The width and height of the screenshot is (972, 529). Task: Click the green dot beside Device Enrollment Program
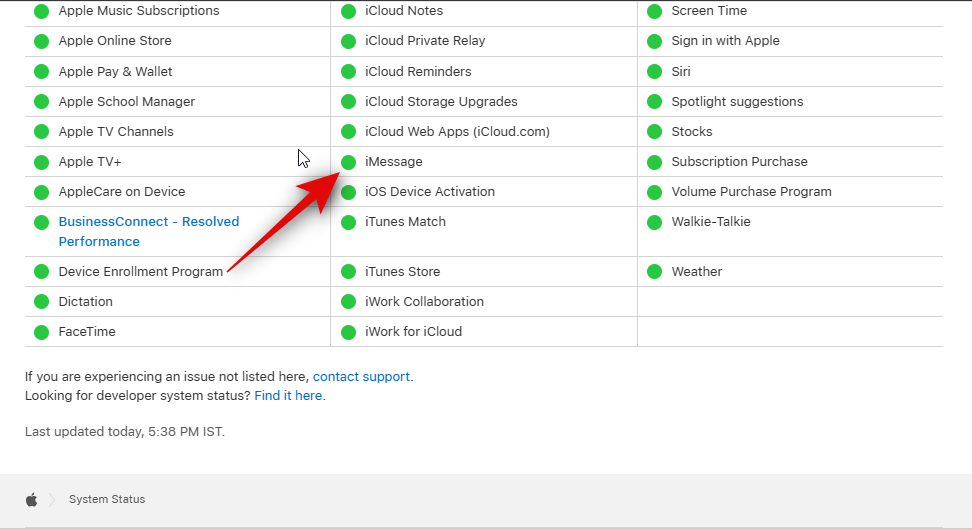click(x=42, y=272)
